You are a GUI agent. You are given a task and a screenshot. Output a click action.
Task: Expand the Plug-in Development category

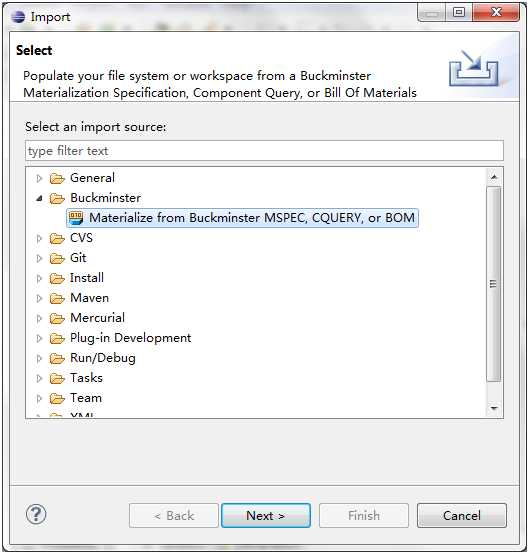39,338
